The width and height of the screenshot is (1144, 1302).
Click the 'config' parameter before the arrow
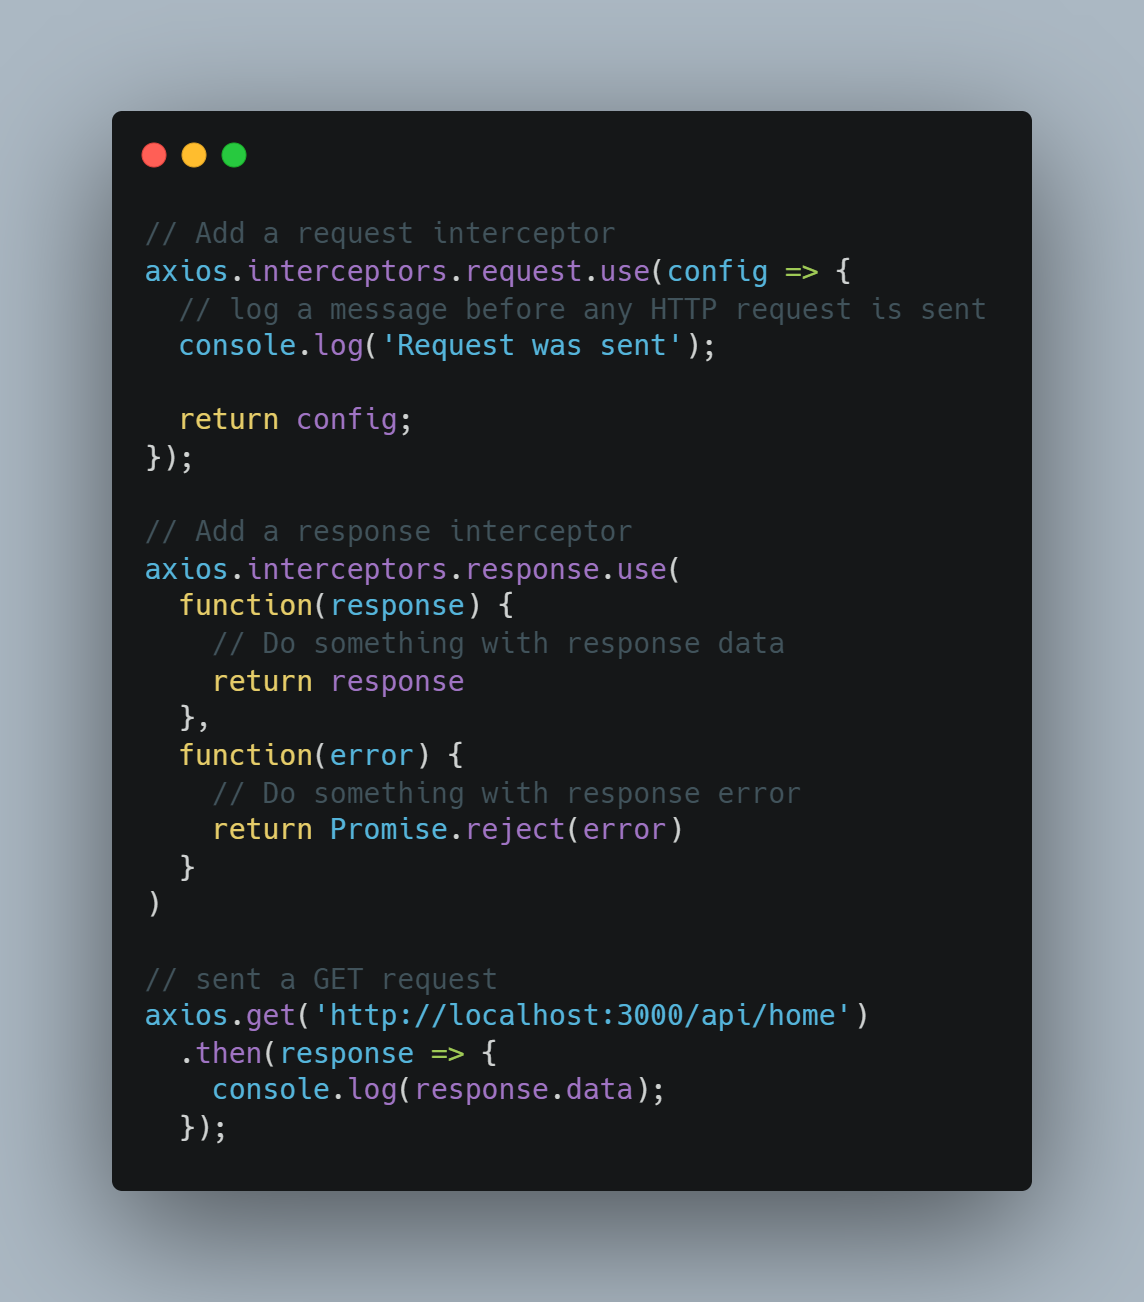[x=717, y=272]
